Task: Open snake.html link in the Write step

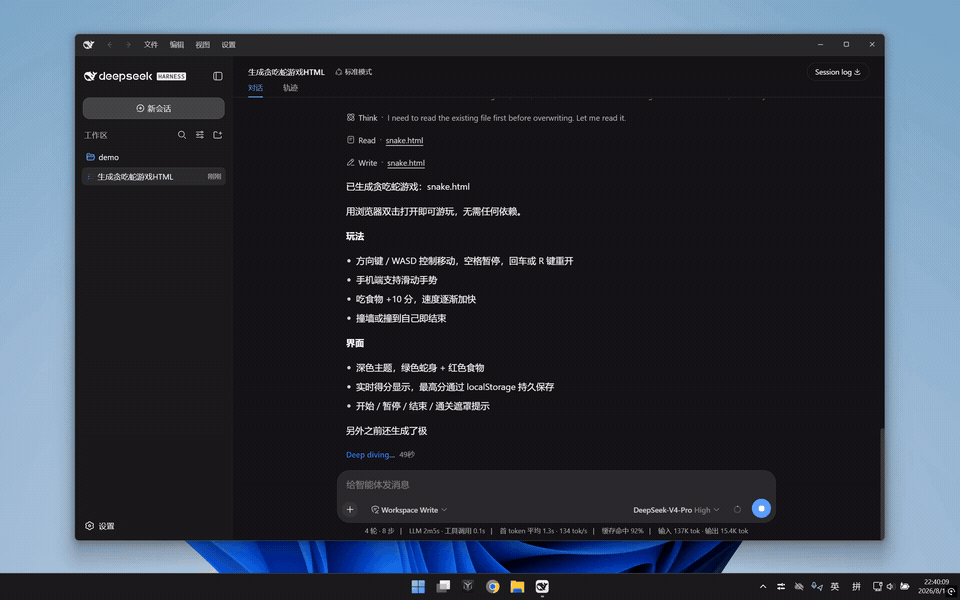Action: [x=406, y=163]
